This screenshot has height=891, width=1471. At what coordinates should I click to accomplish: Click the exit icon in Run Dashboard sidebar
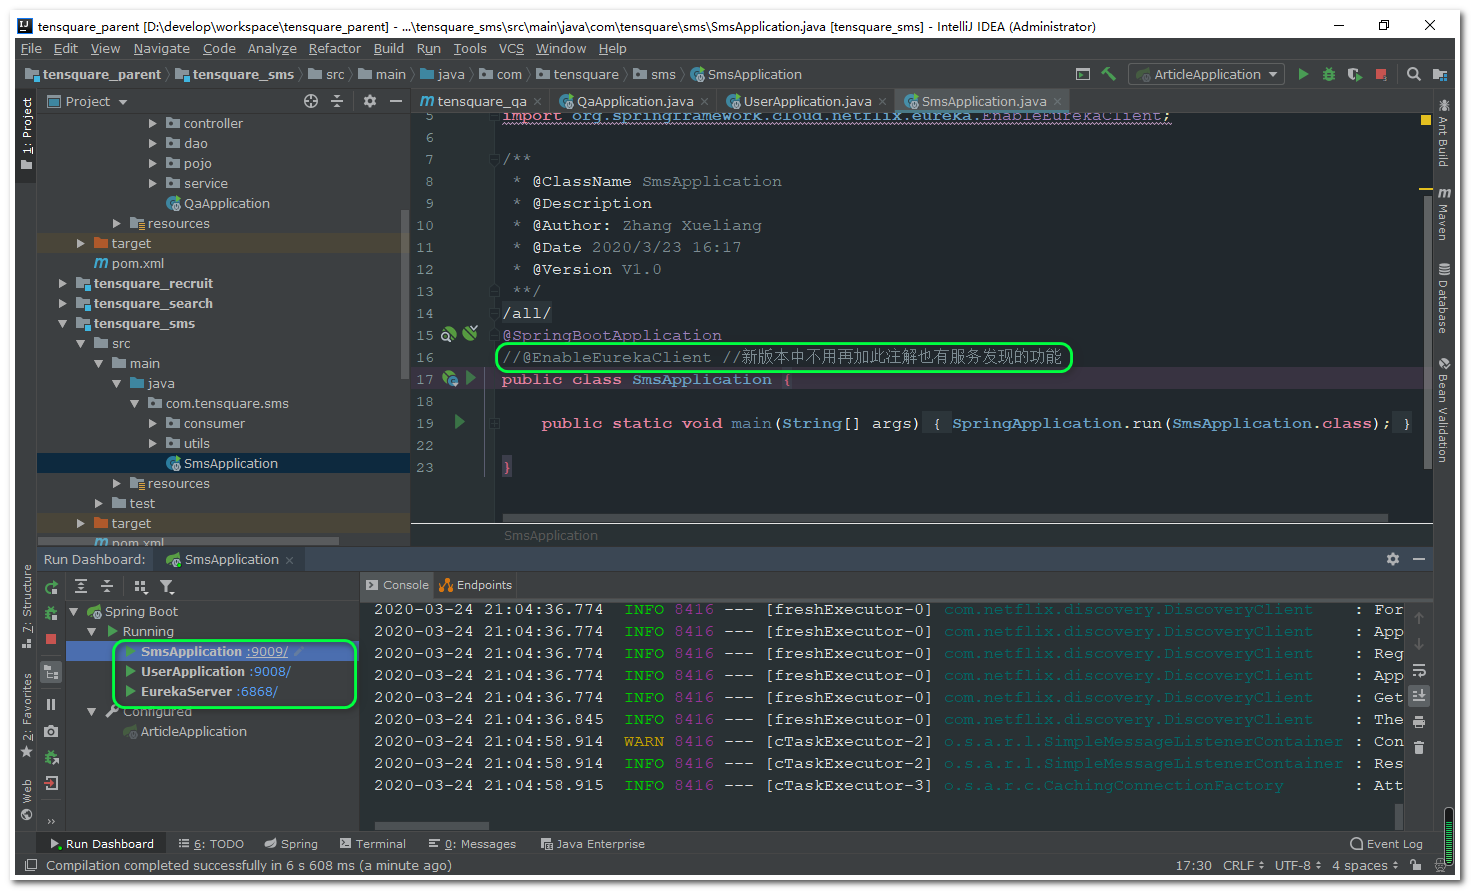click(51, 783)
